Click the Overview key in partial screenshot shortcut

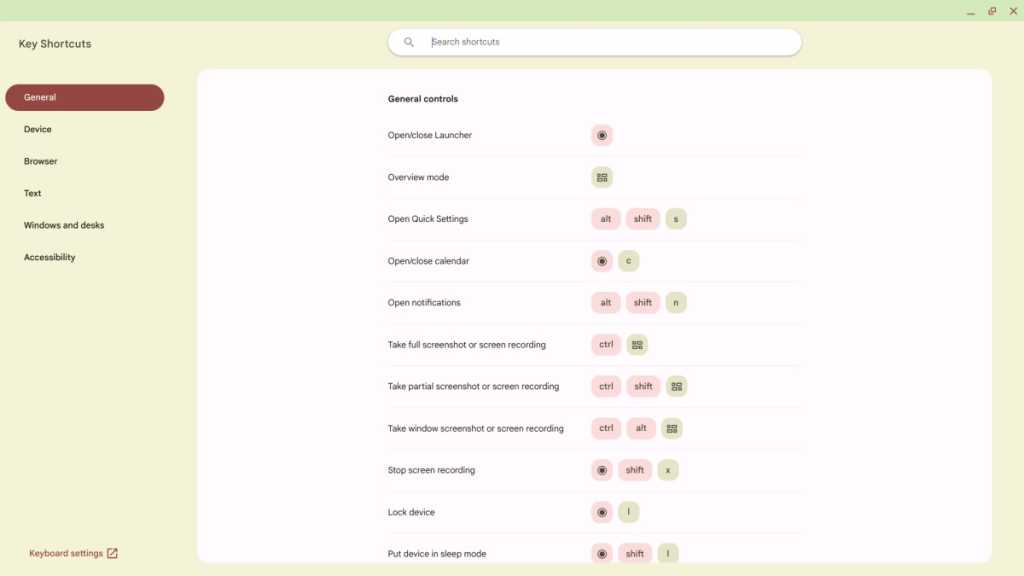(675, 386)
